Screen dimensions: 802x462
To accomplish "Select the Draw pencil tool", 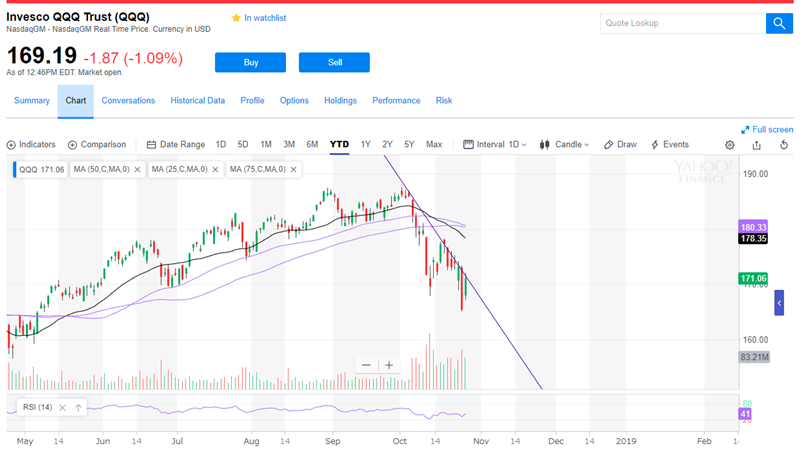I will tap(620, 145).
